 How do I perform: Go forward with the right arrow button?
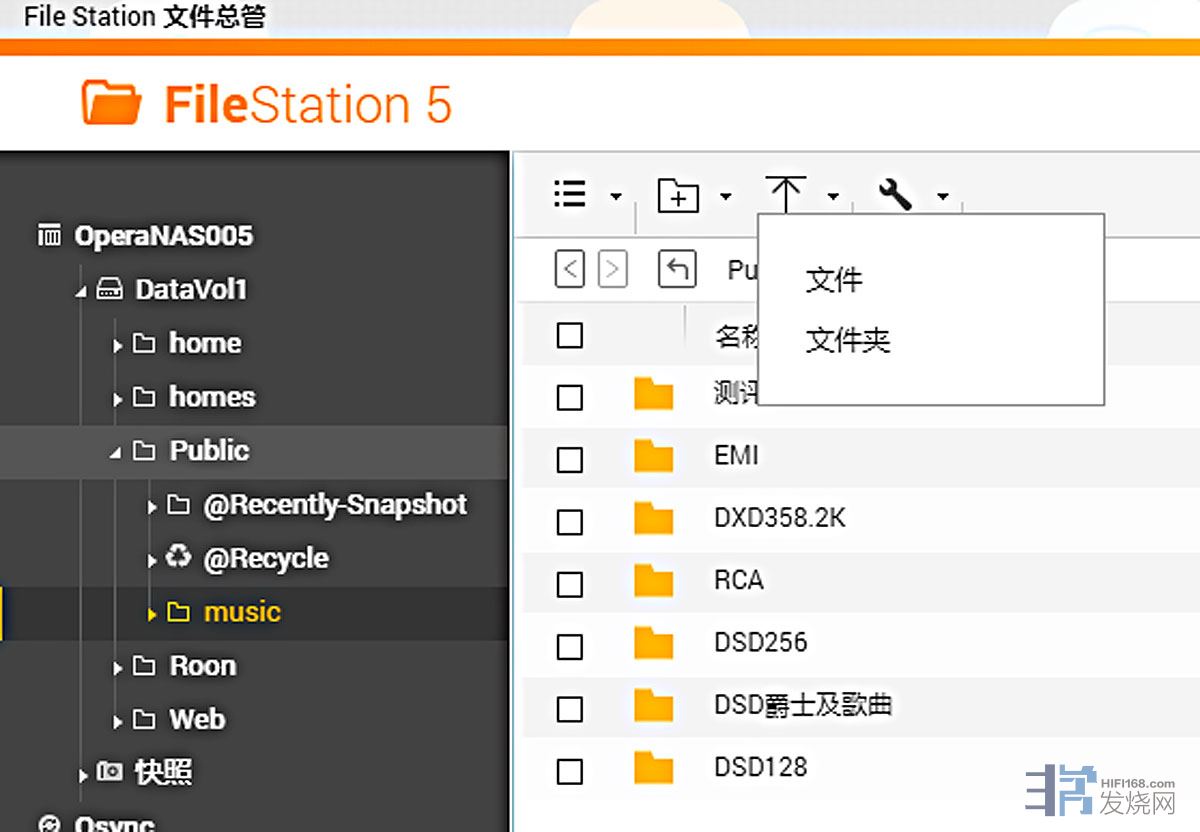pyautogui.click(x=612, y=270)
